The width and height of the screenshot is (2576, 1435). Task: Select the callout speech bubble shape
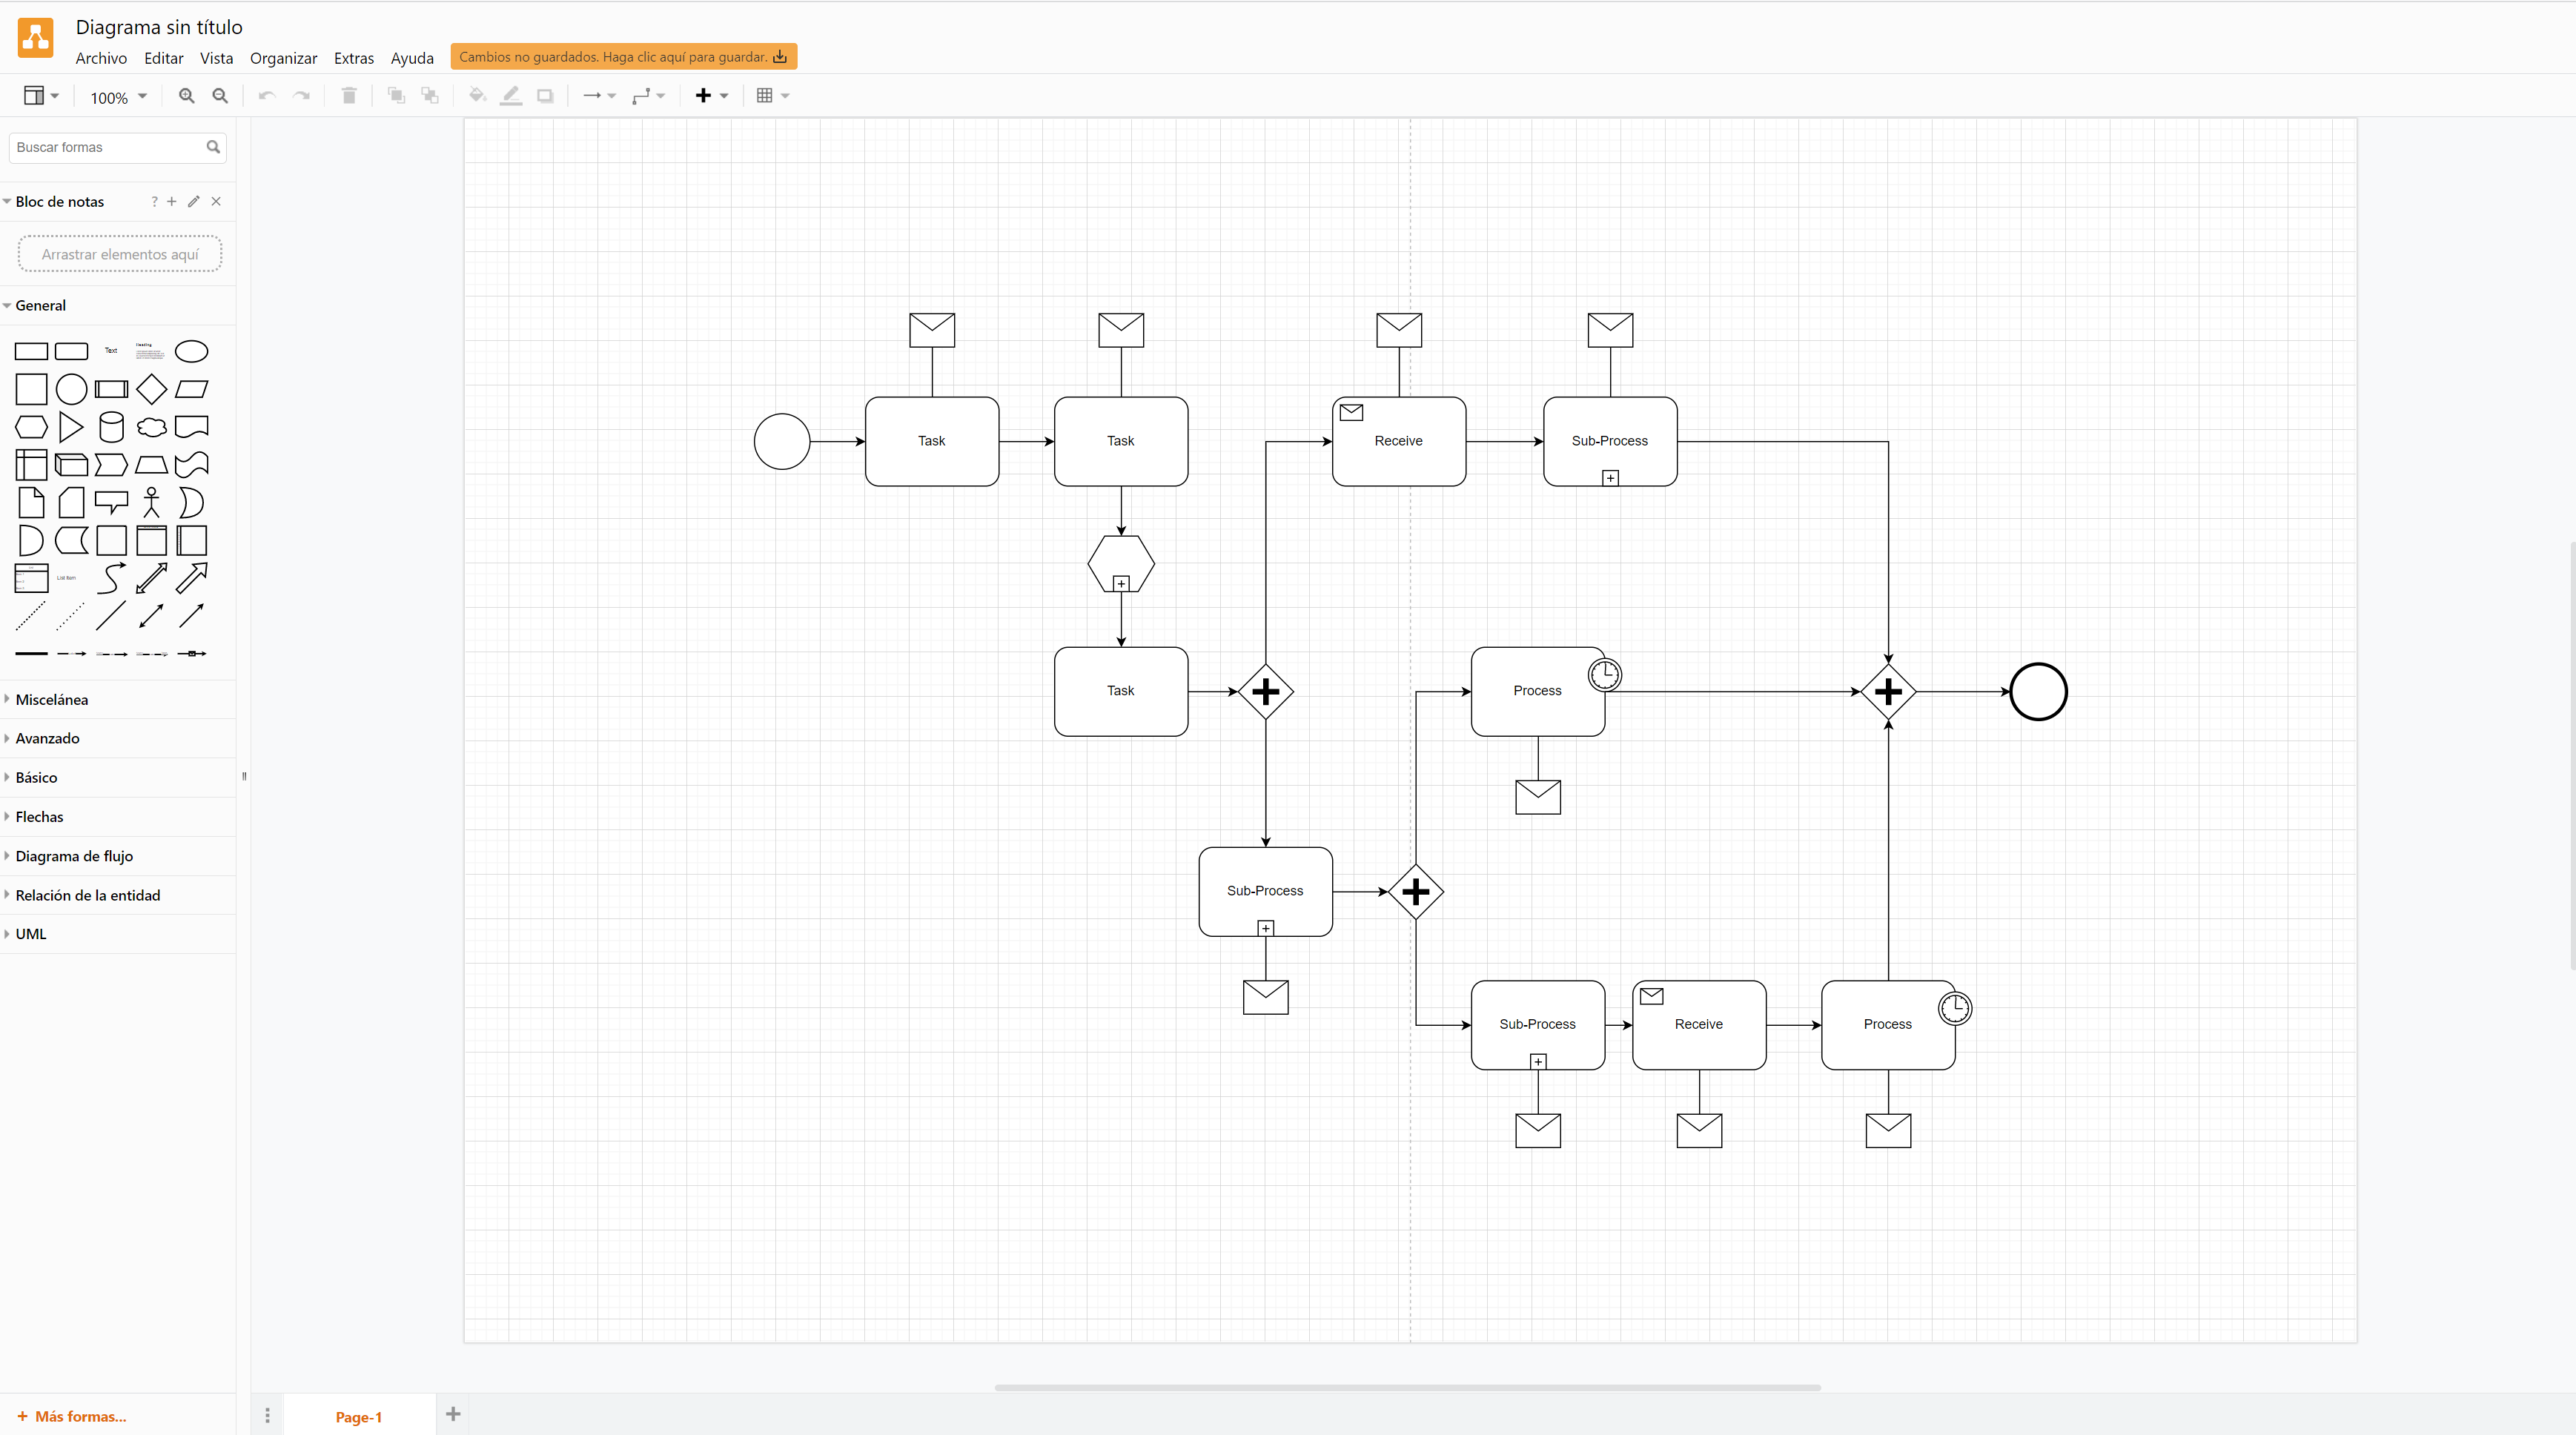pos(111,502)
